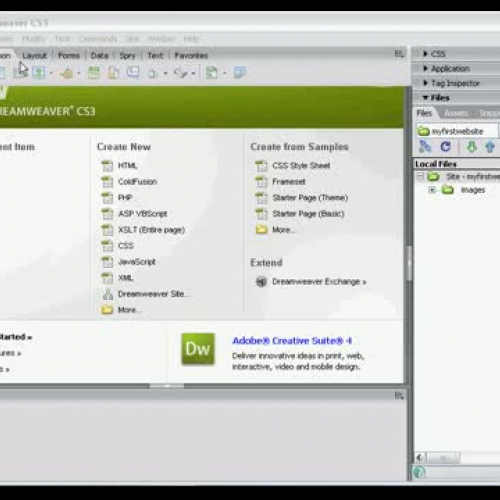The image size is (500, 500).
Task: Click Connect to remote host icon
Action: coord(425,147)
